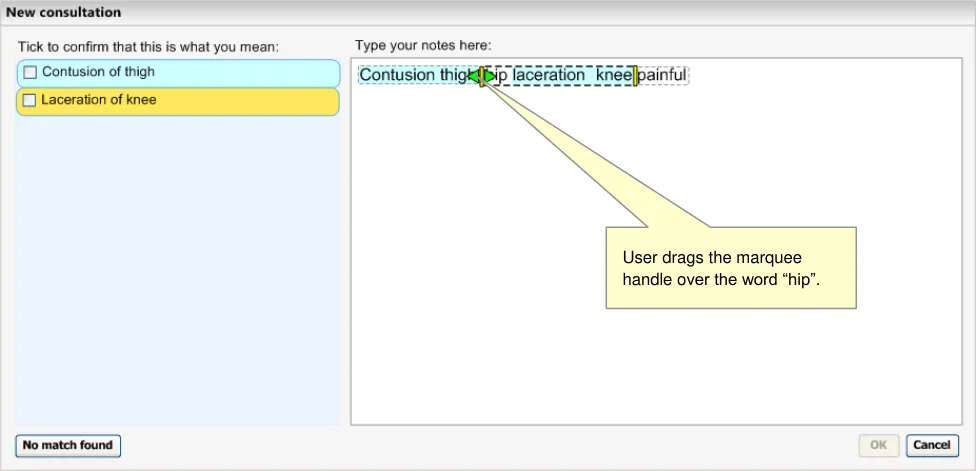Image resolution: width=976 pixels, height=471 pixels.
Task: Tick the Contusion of thigh checkbox
Action: click(30, 73)
